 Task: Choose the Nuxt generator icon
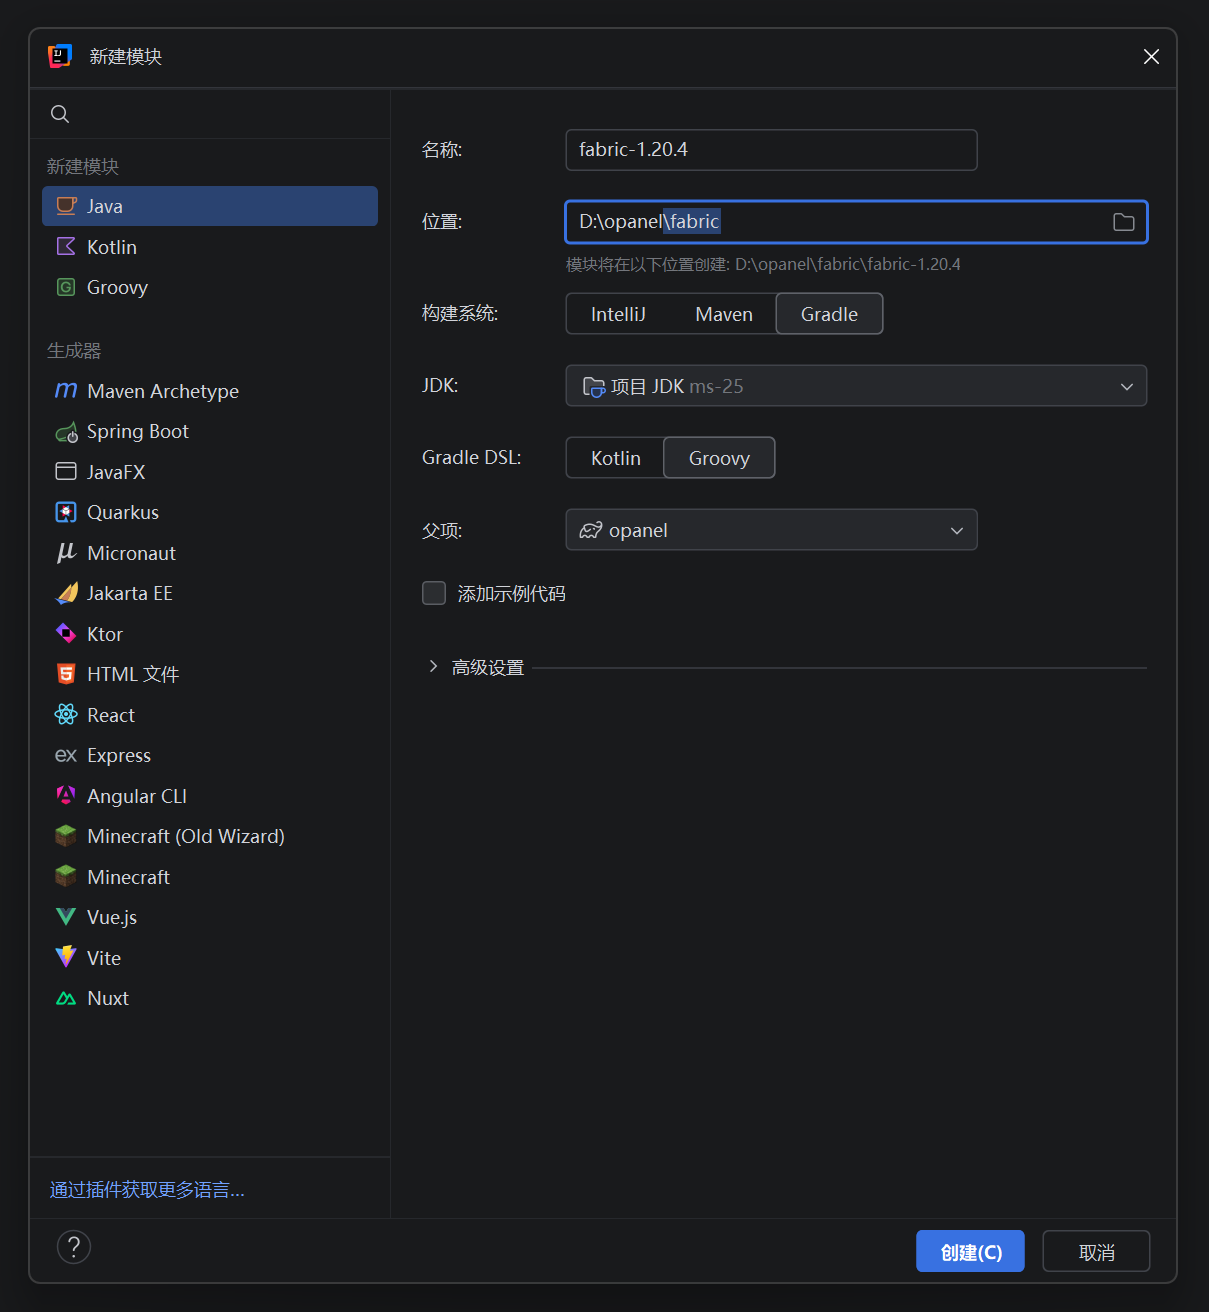click(66, 998)
